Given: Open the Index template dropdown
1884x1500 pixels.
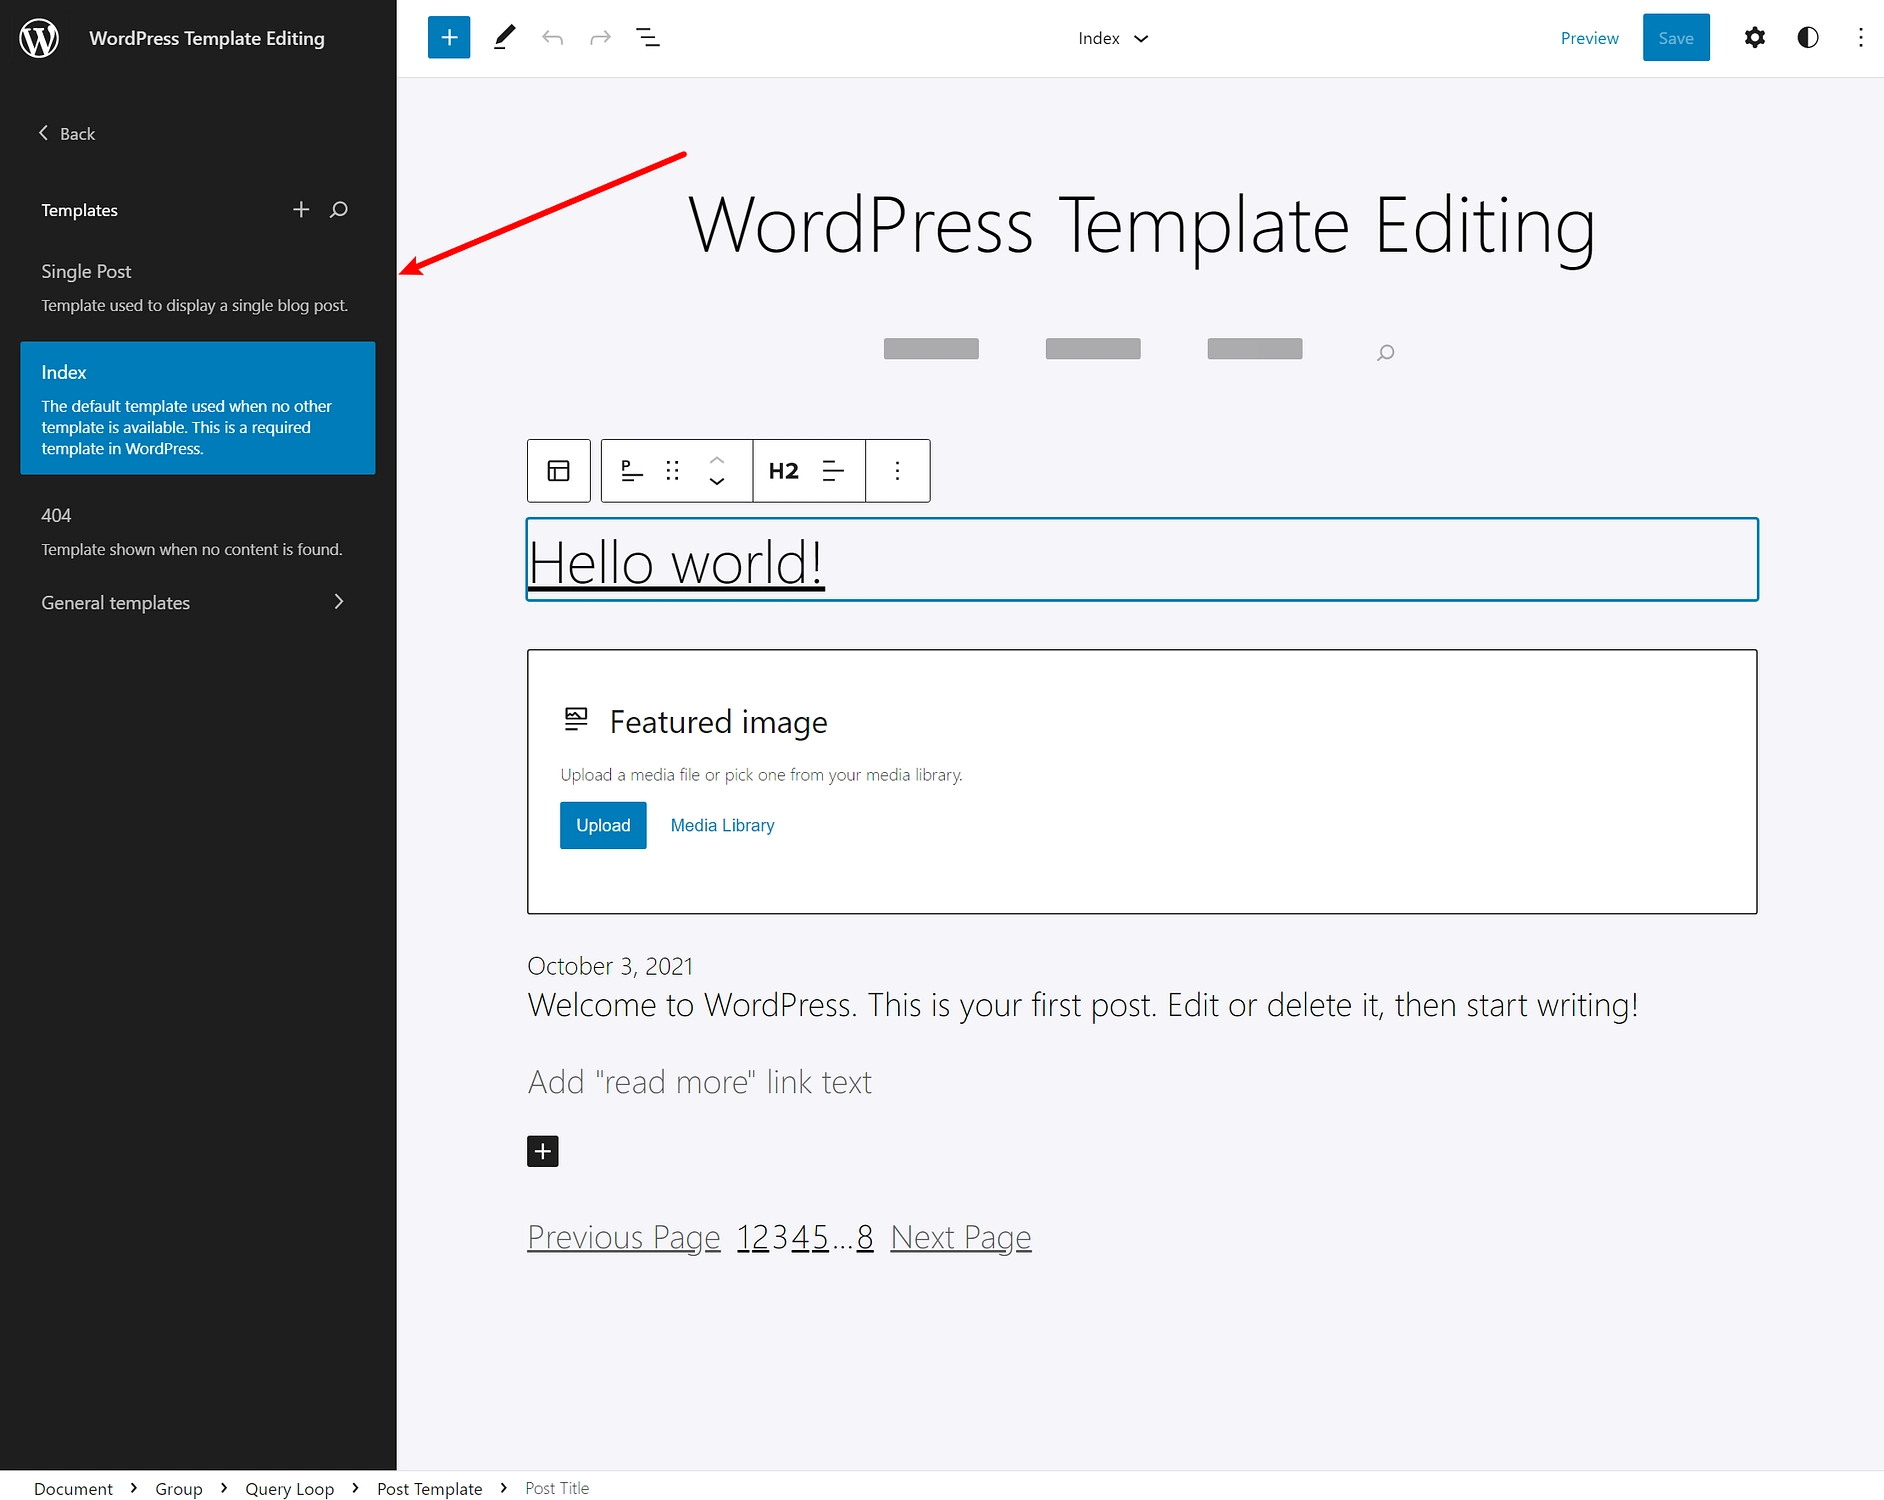Looking at the screenshot, I should coord(1113,38).
